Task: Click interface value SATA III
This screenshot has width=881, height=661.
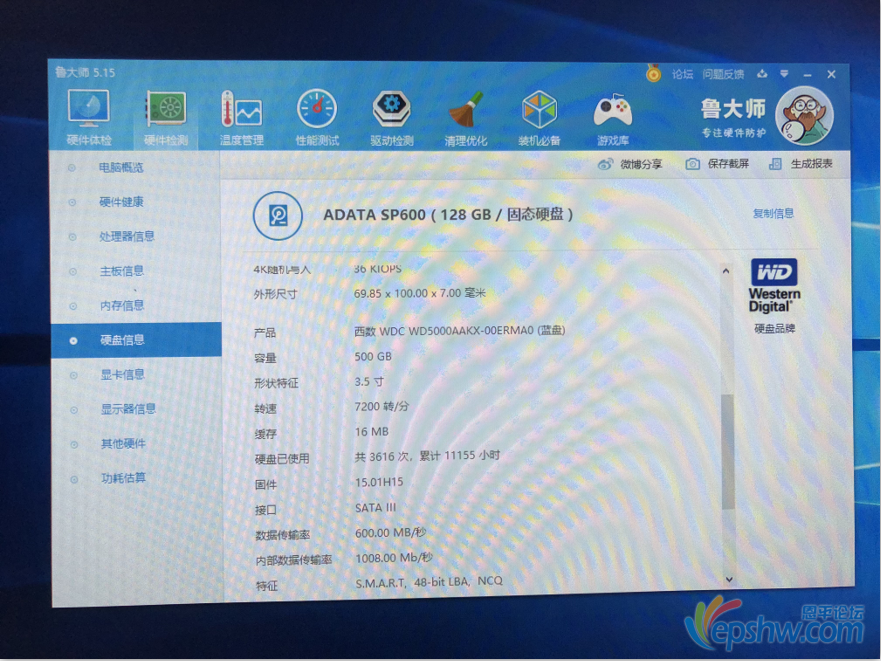Action: point(375,508)
